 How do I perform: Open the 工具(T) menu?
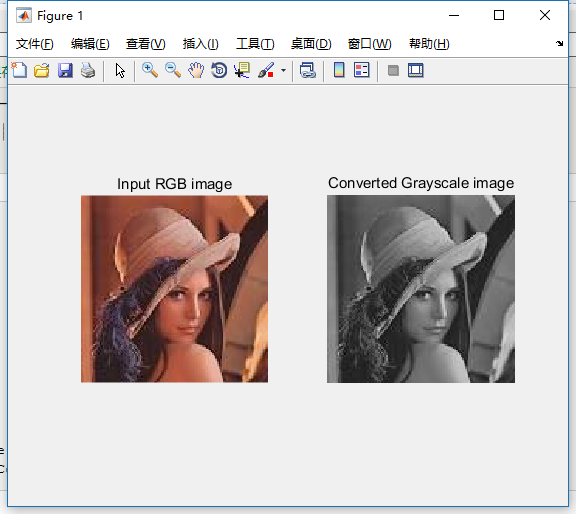[x=255, y=44]
